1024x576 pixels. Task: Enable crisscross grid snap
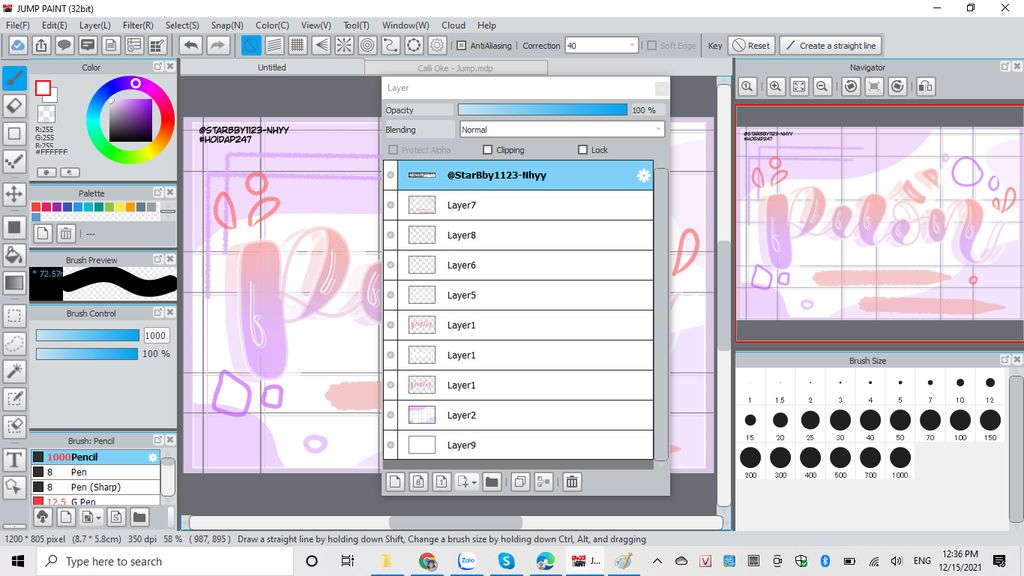coord(298,45)
